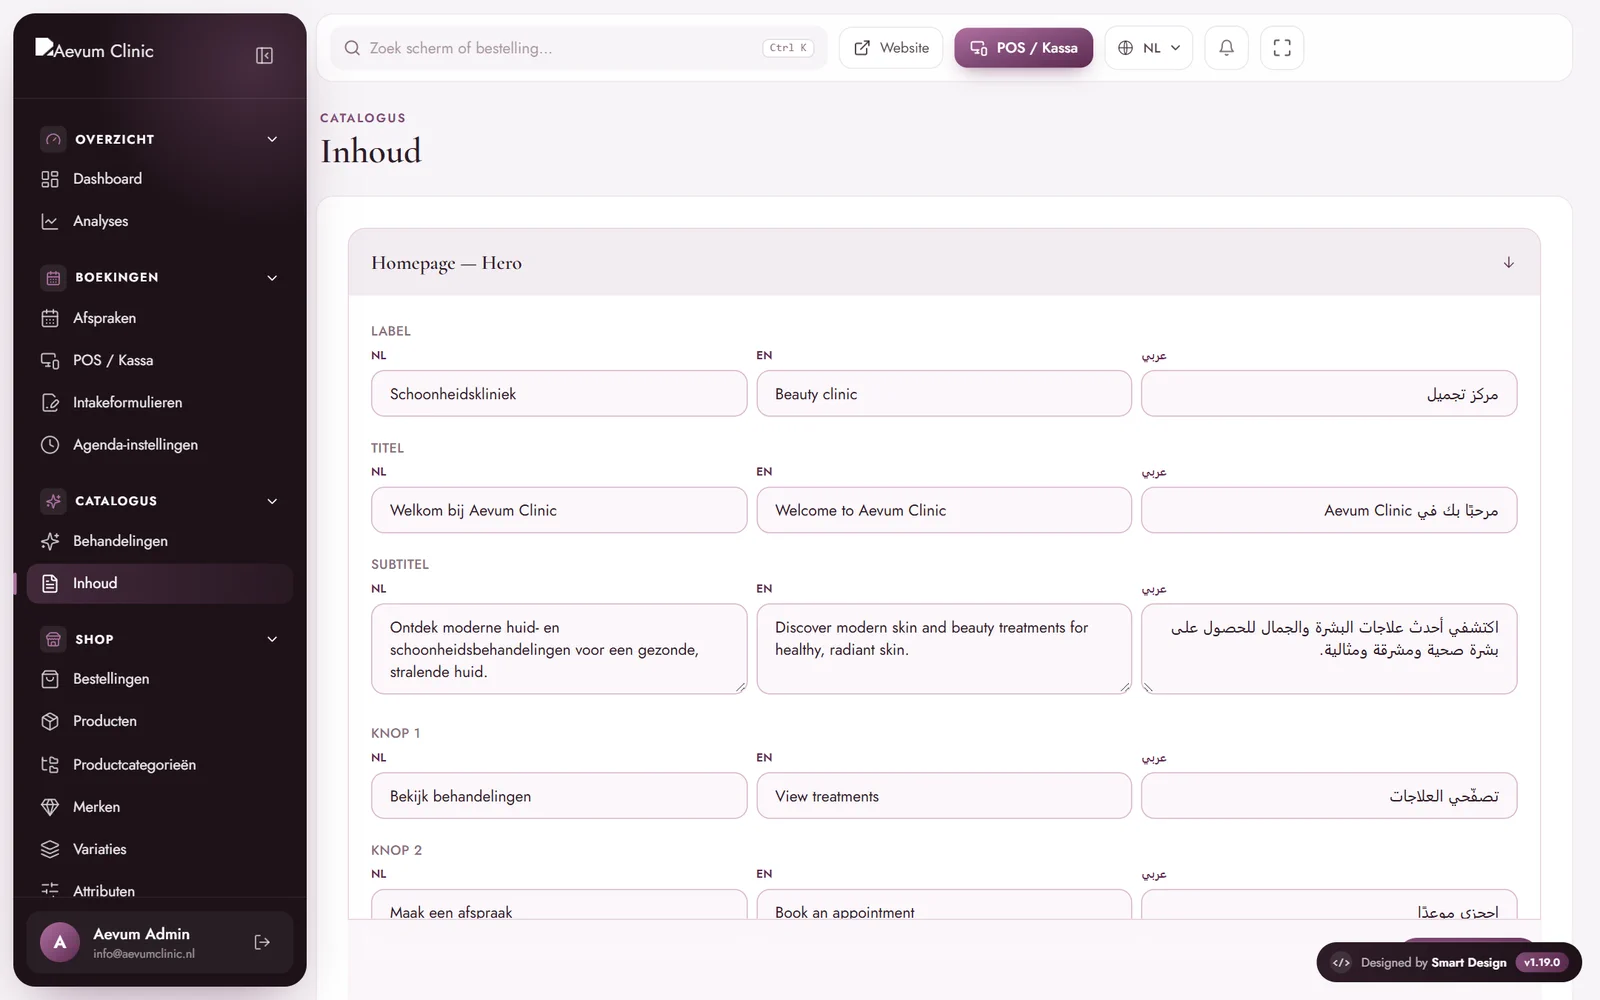Click the Producten box icon

click(x=50, y=721)
